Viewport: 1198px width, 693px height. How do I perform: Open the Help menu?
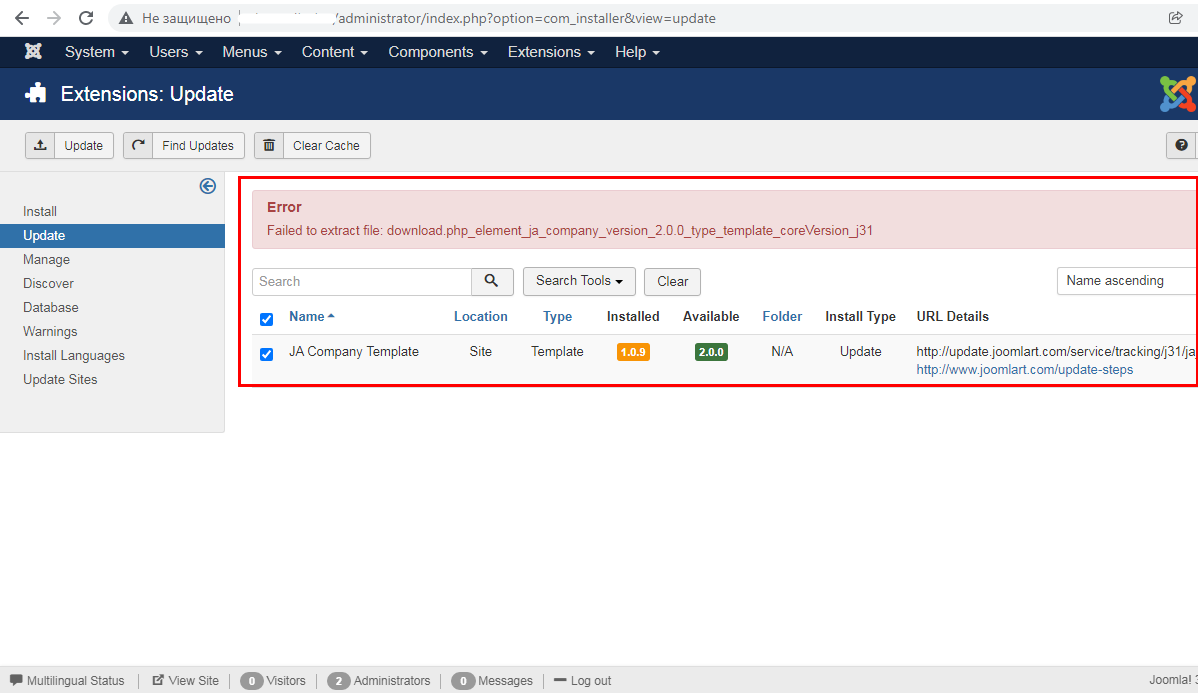tap(637, 52)
